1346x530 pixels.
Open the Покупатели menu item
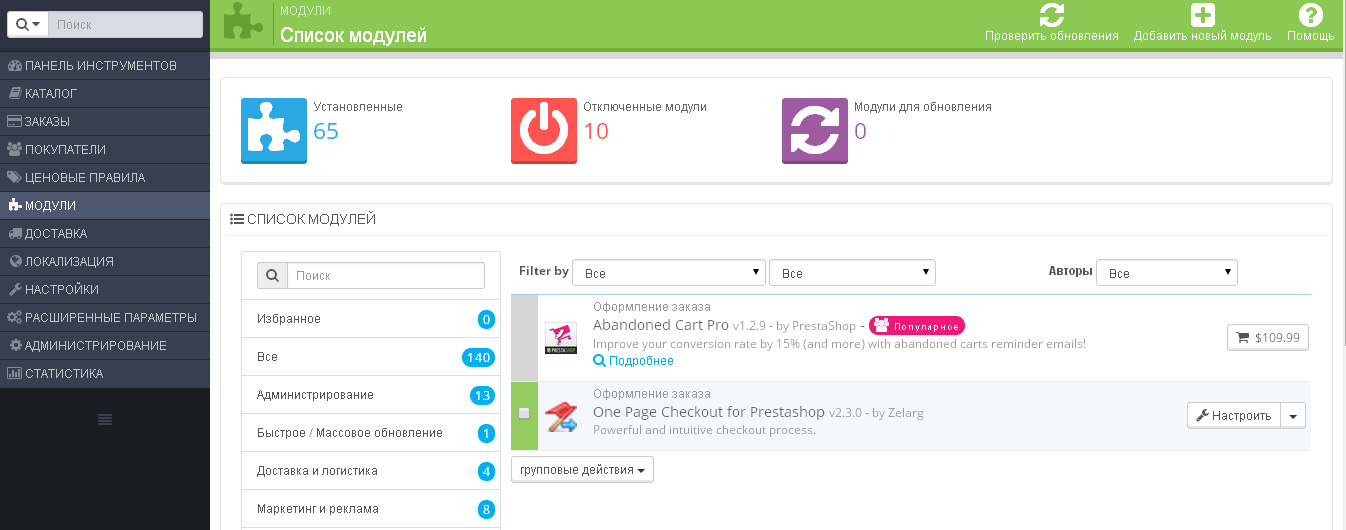click(x=105, y=150)
